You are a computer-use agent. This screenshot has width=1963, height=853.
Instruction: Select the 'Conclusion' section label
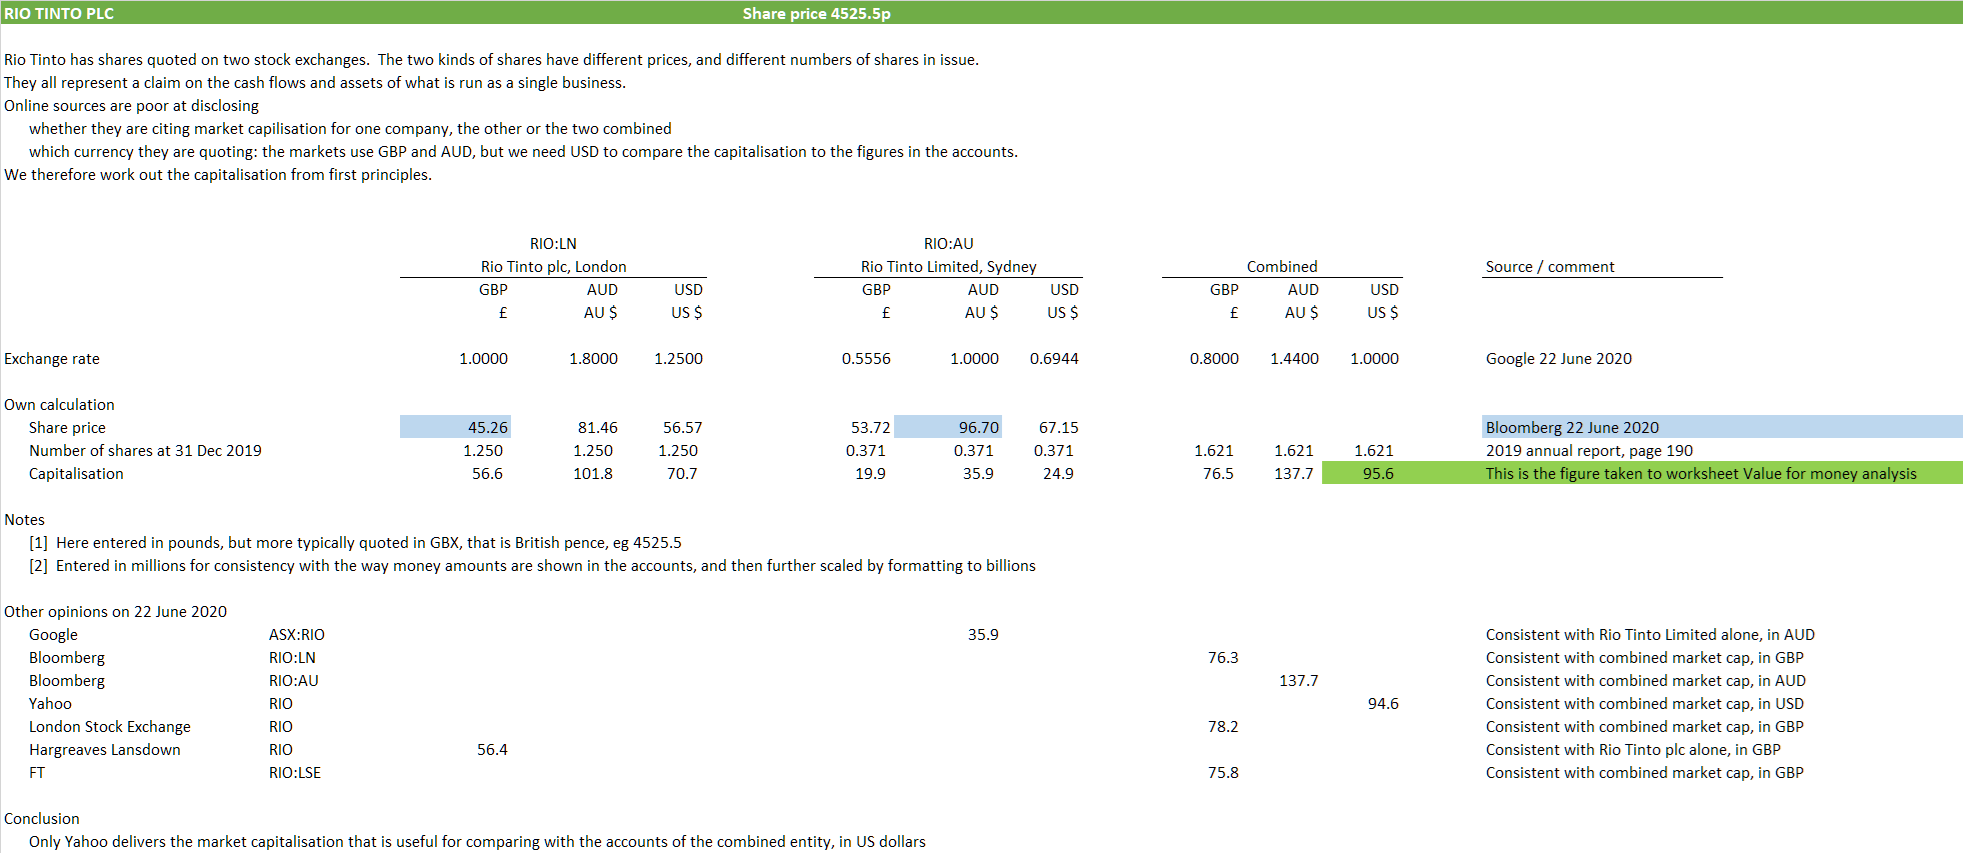point(42,818)
